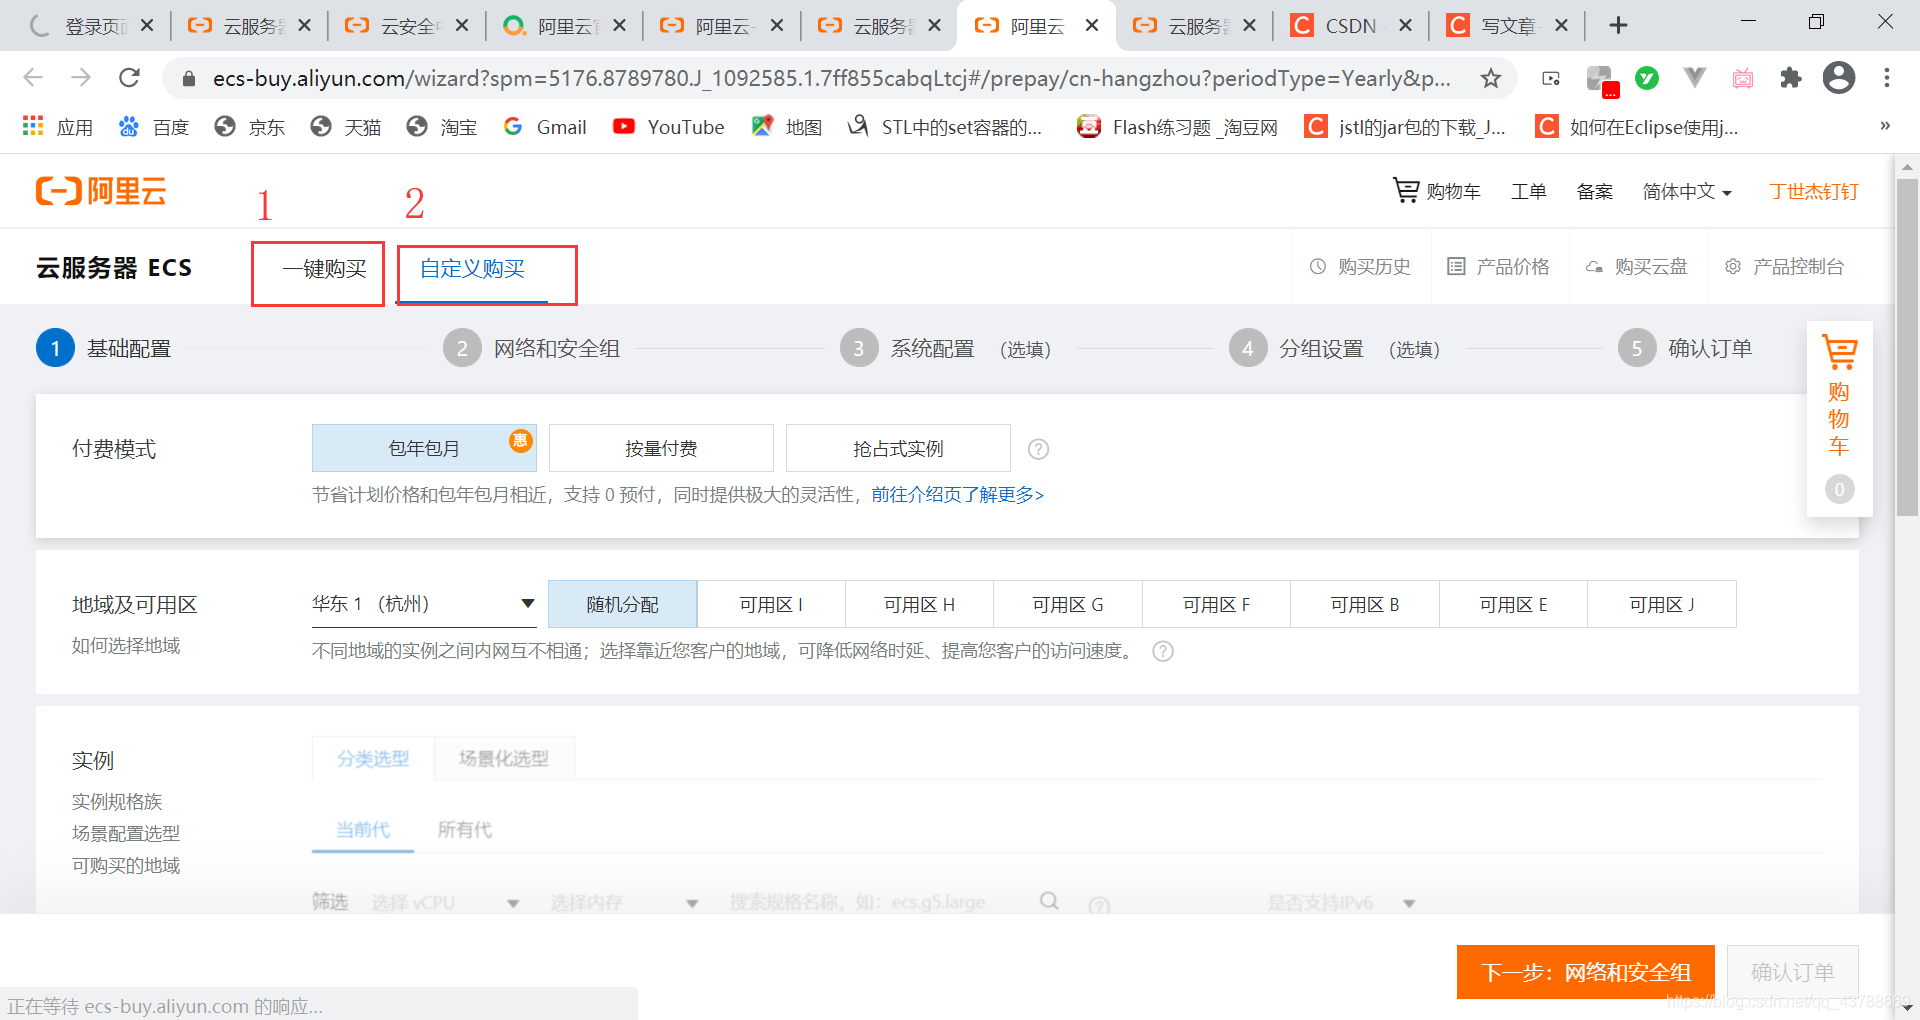
Task: Bookmark this page with the star icon
Action: click(x=1491, y=78)
